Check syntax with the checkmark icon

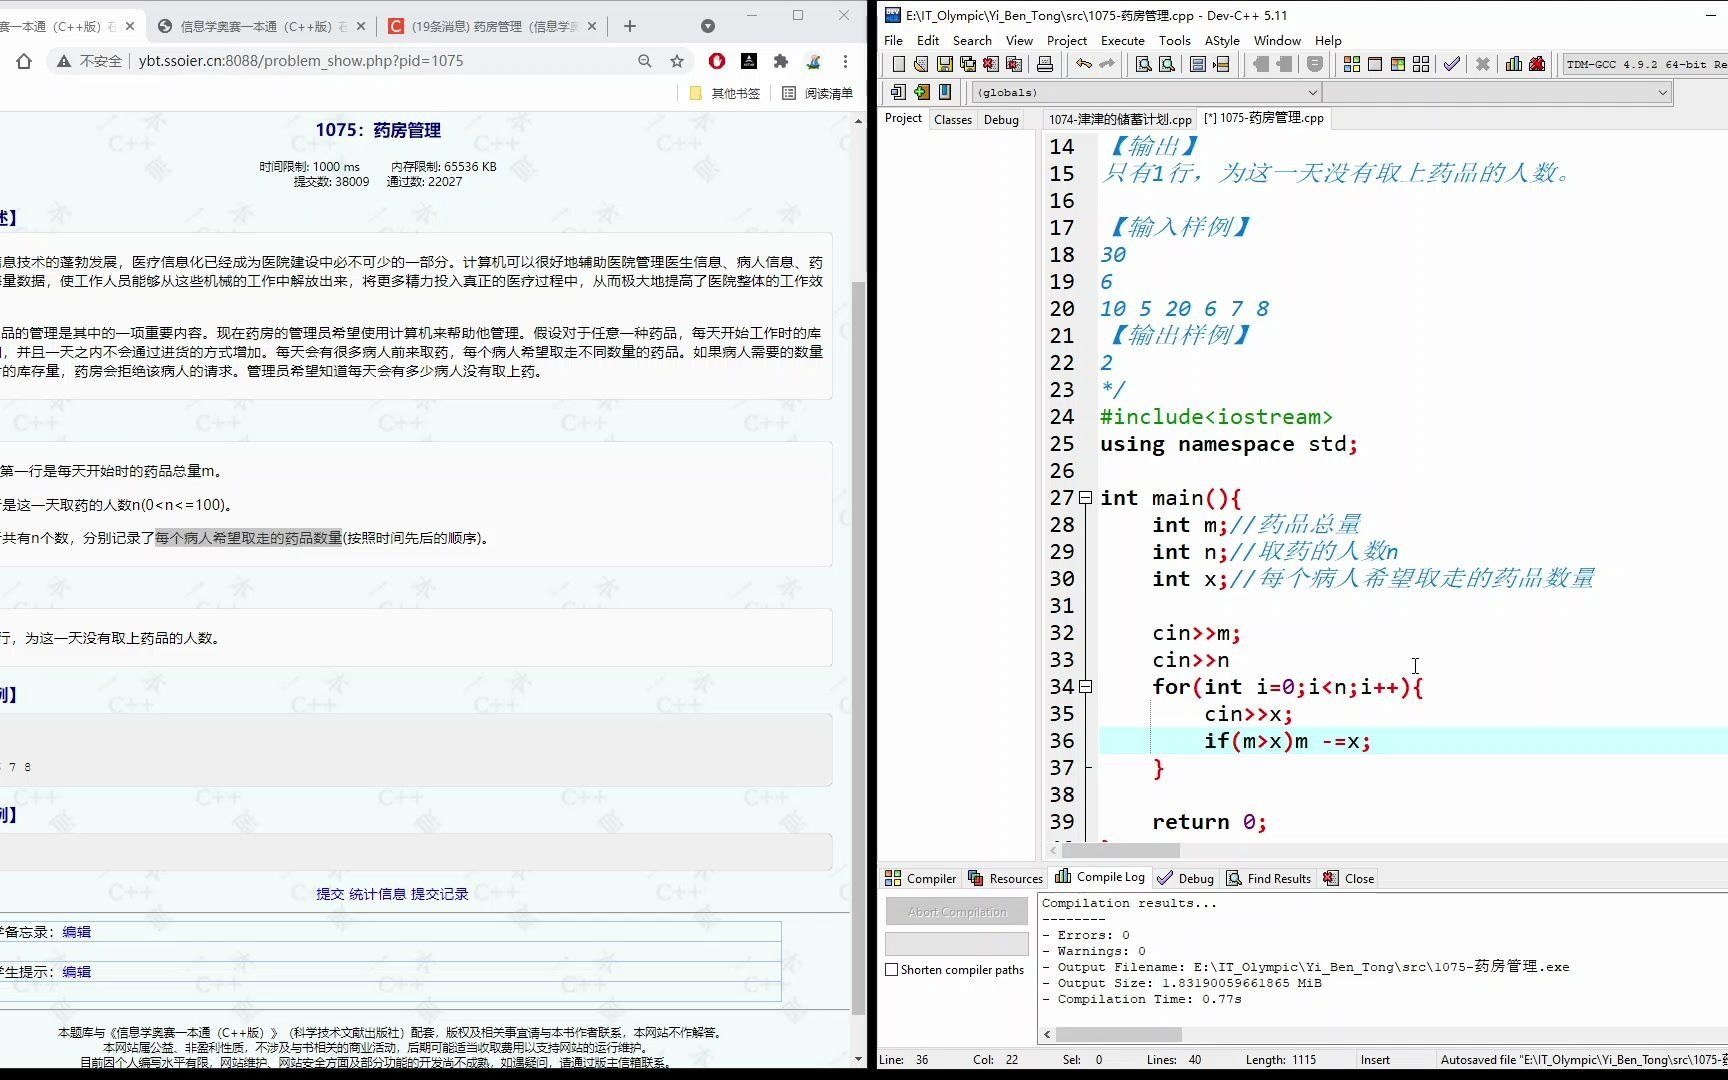1452,64
